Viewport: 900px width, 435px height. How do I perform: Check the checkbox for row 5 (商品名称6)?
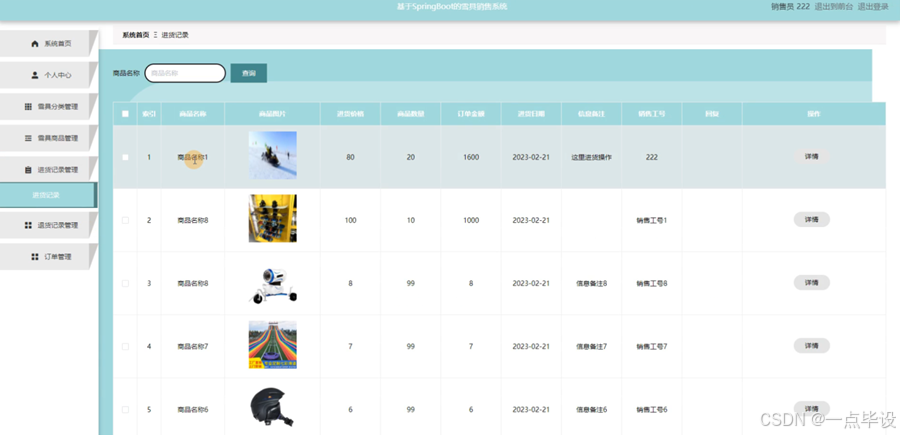(125, 410)
